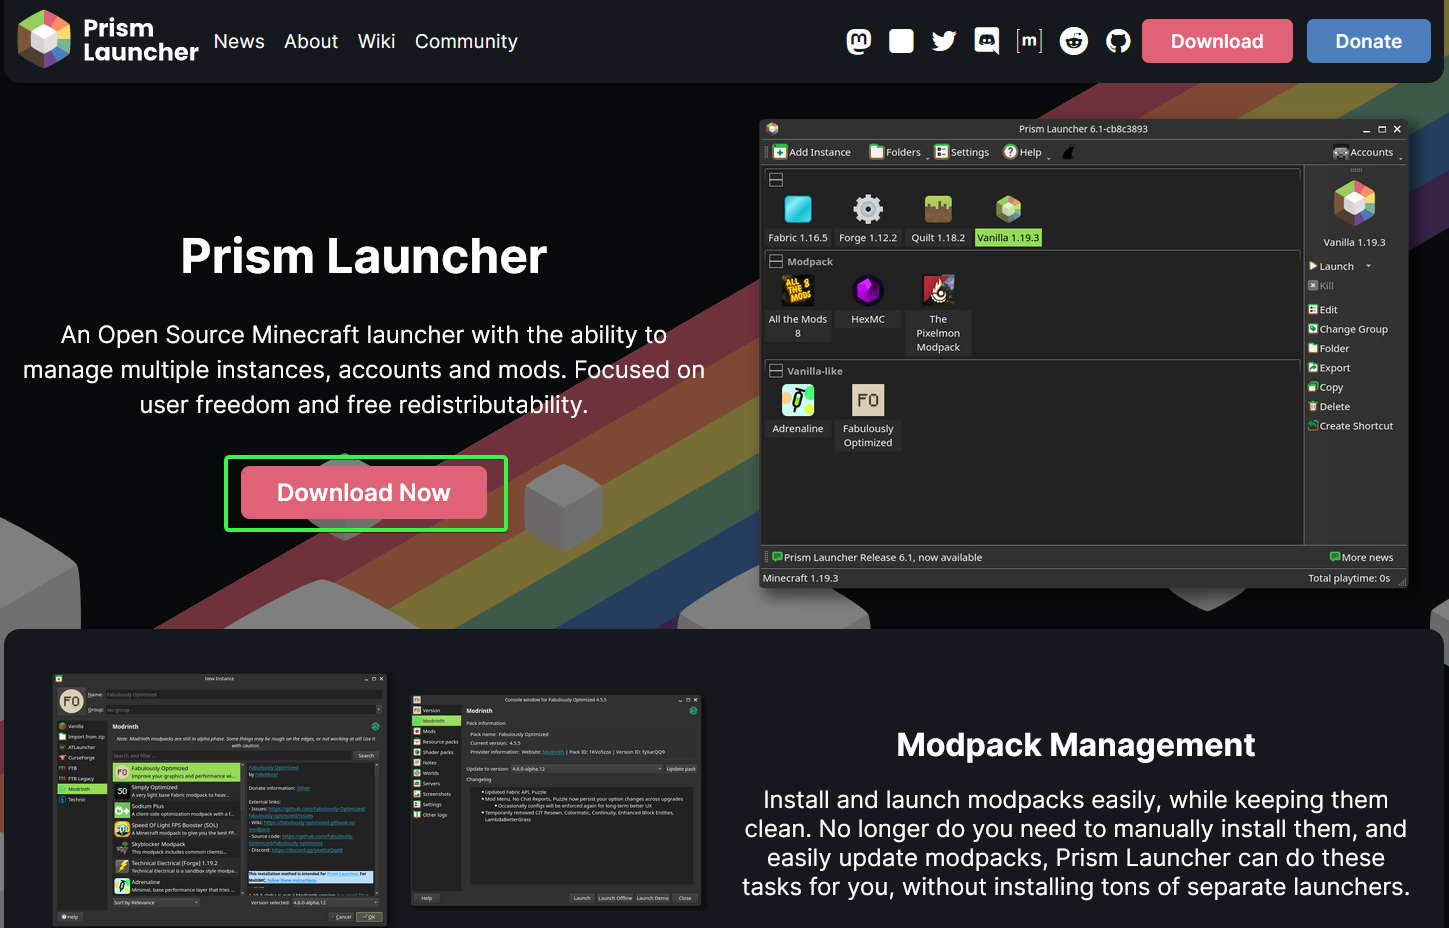Open Prism Launcher Settings
1449x928 pixels.
click(961, 151)
